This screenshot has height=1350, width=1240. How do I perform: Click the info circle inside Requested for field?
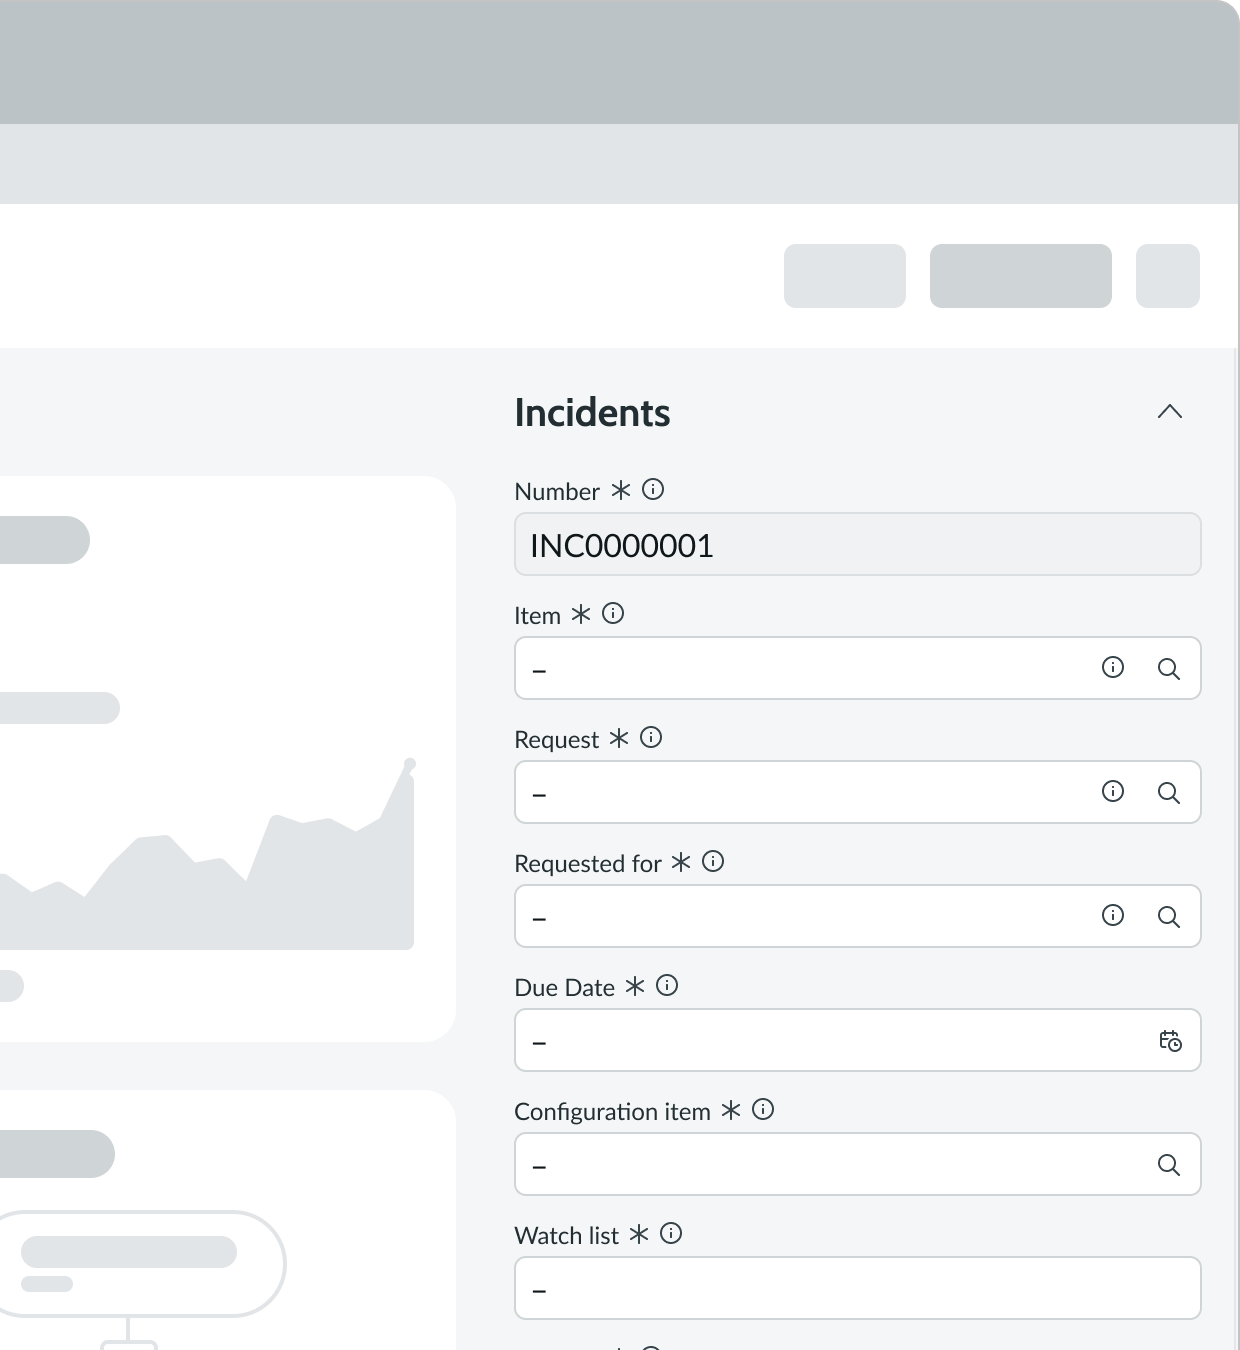click(1112, 916)
